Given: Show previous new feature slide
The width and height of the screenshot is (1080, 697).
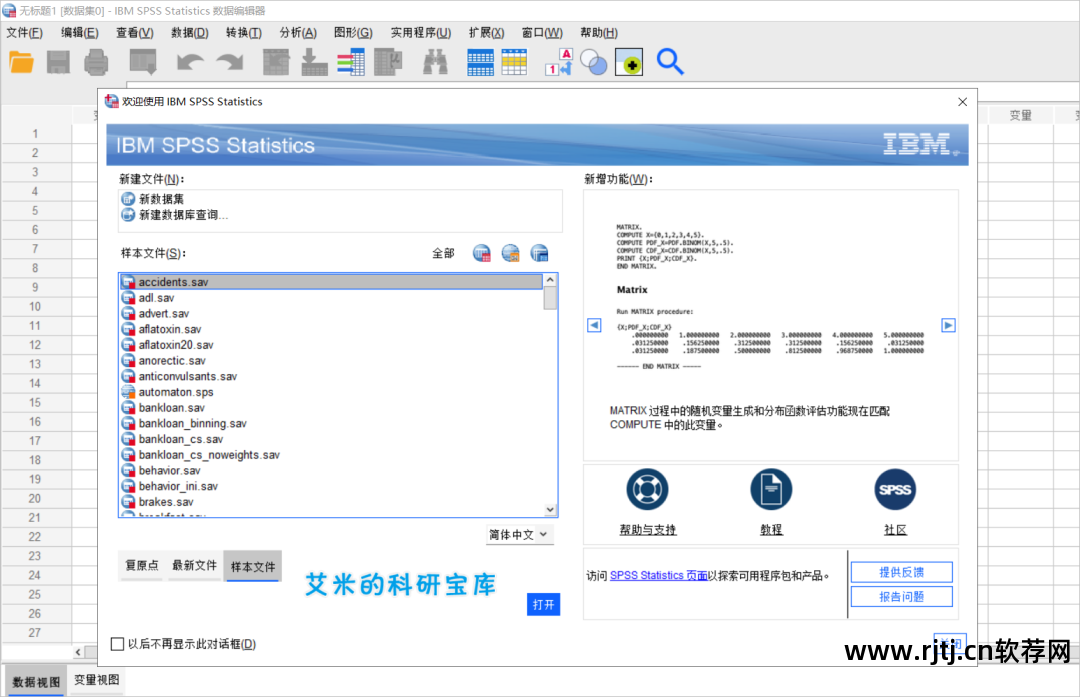Looking at the screenshot, I should pyautogui.click(x=594, y=325).
